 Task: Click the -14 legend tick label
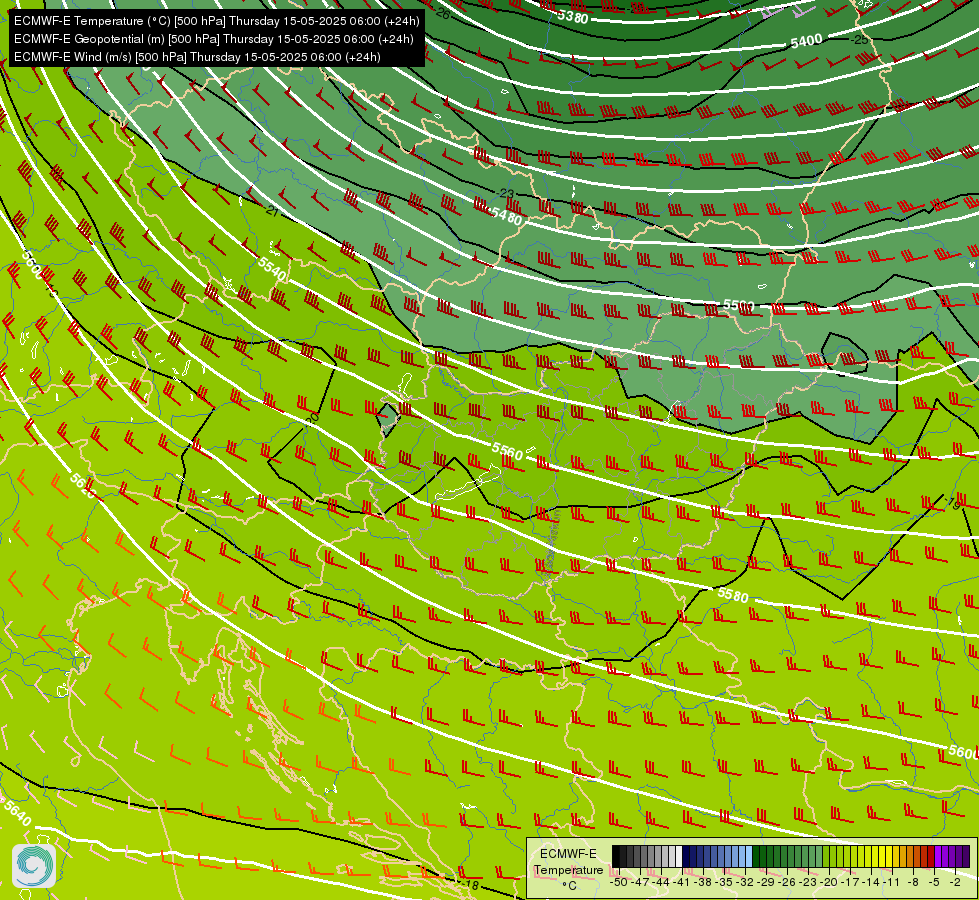pyautogui.click(x=872, y=882)
